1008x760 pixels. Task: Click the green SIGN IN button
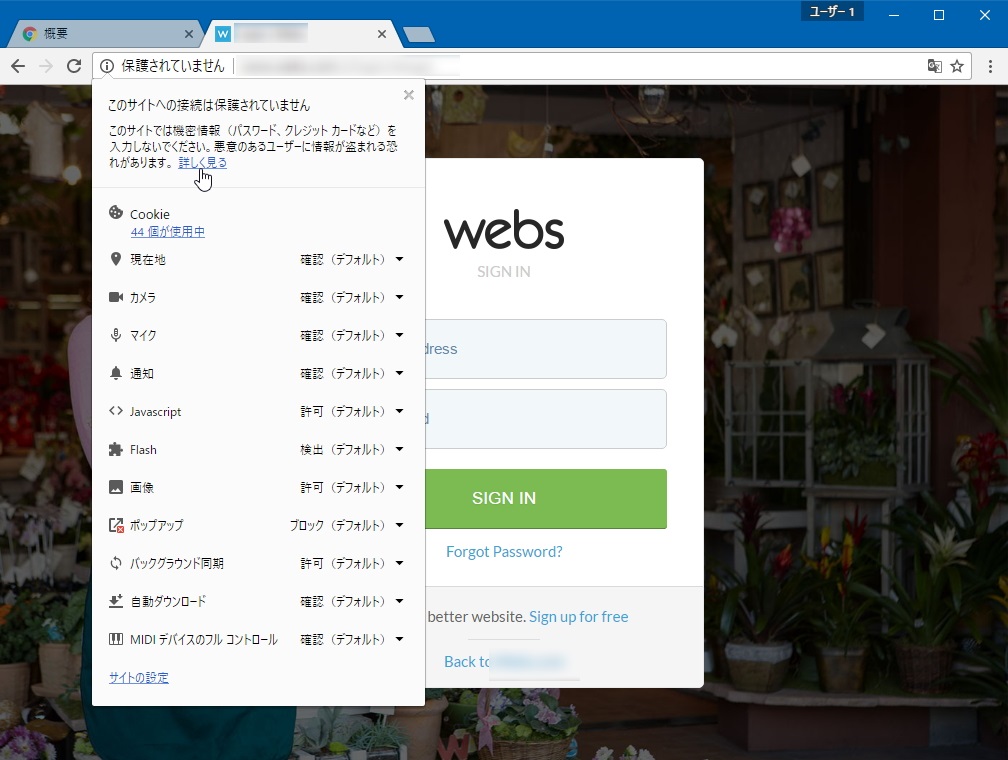[x=504, y=498]
